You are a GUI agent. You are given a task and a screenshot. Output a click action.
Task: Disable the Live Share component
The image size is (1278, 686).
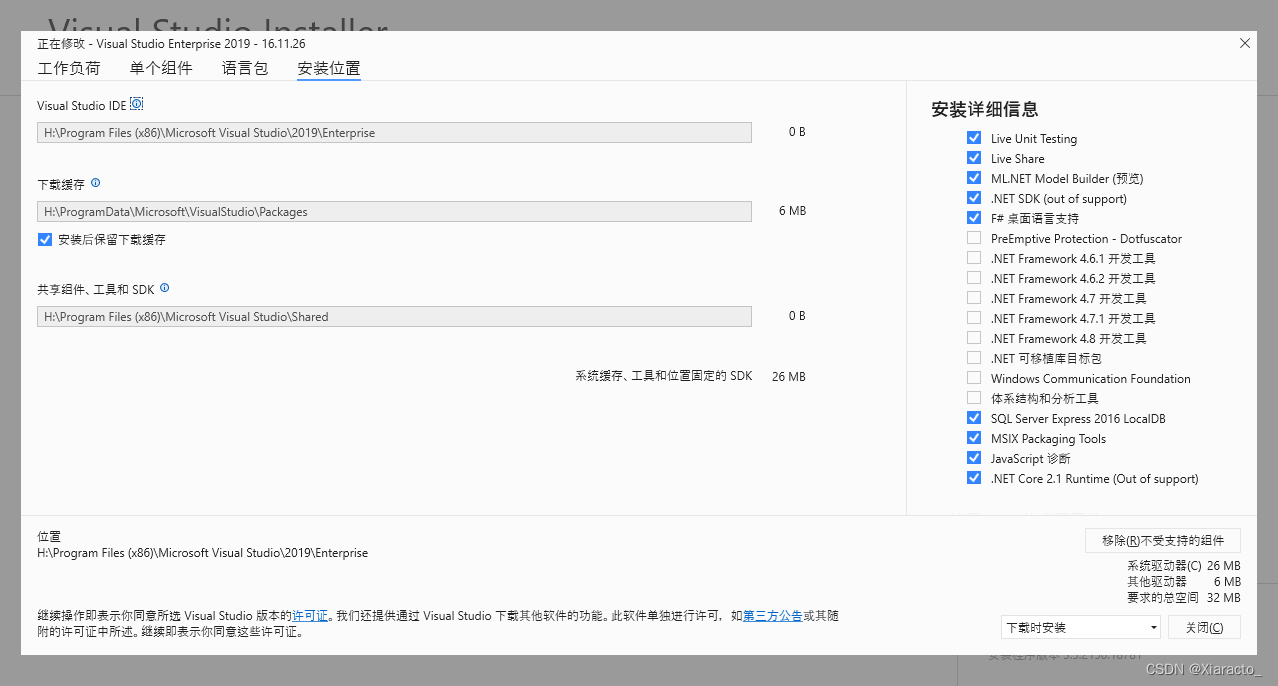[x=974, y=158]
